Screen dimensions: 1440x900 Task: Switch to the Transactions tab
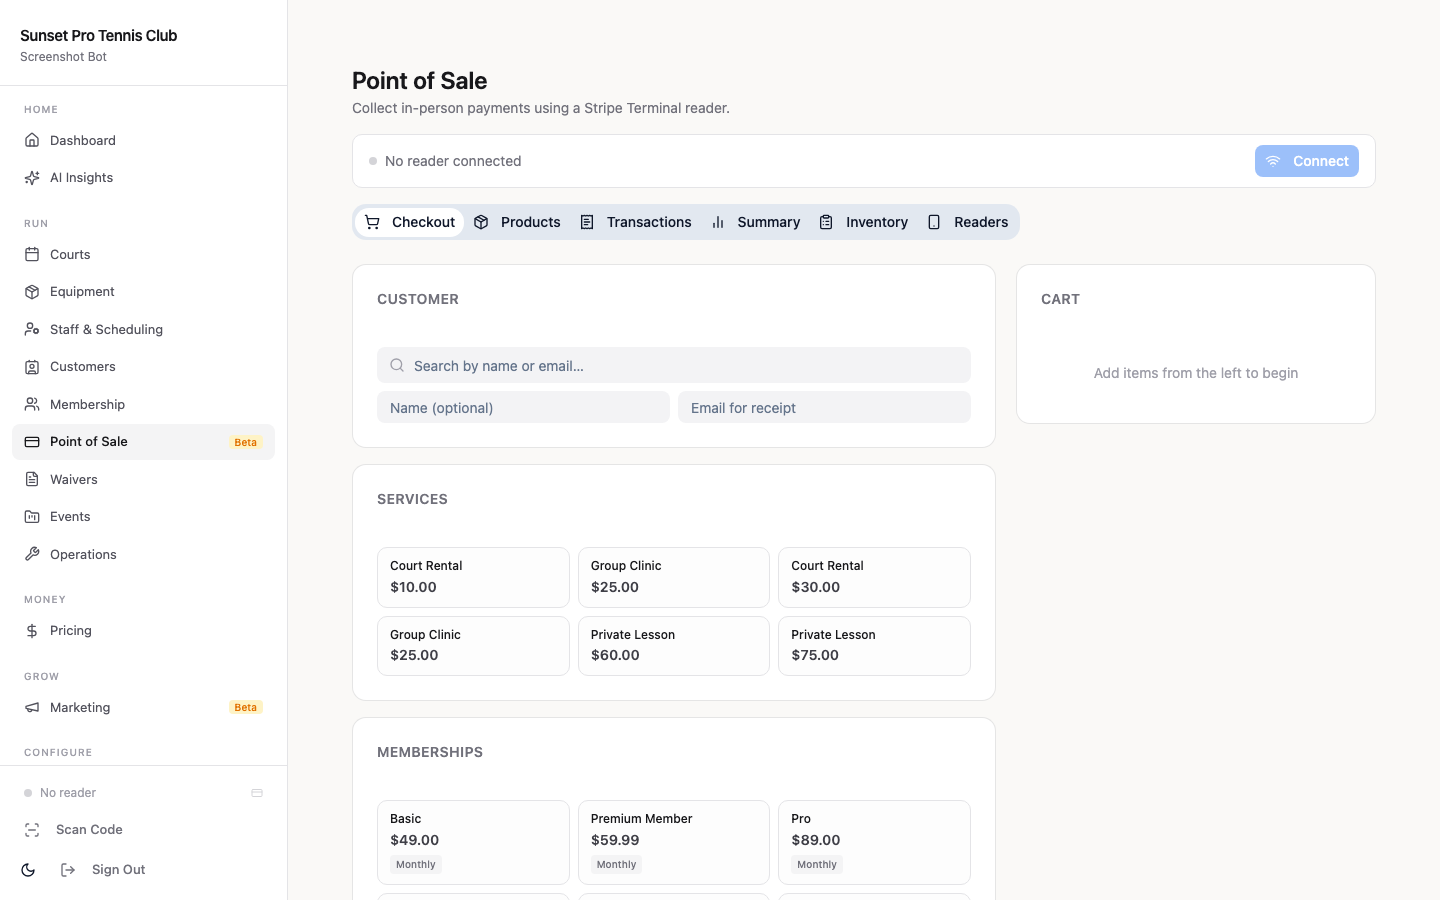click(635, 222)
